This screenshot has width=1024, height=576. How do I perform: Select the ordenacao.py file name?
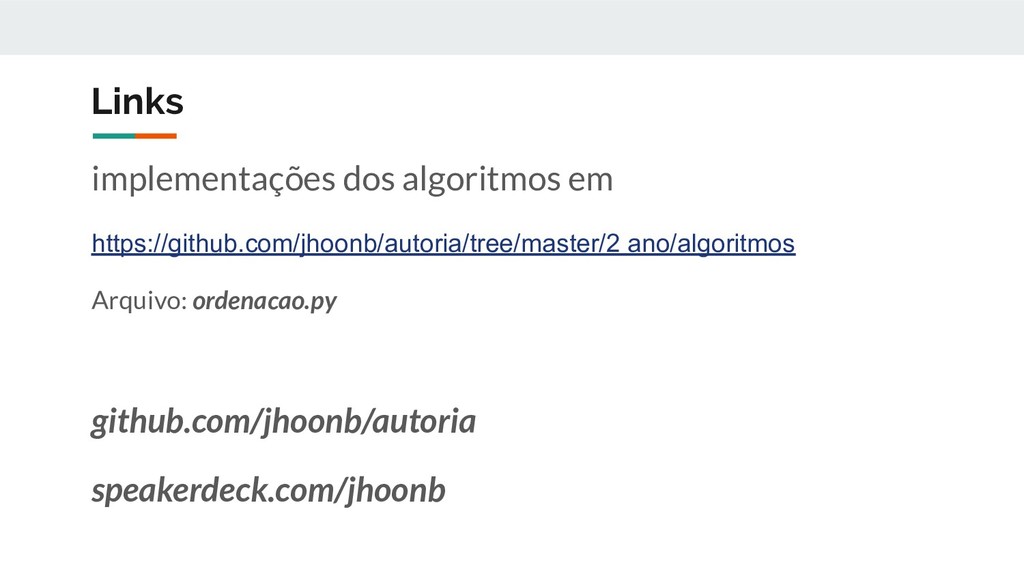tap(264, 301)
